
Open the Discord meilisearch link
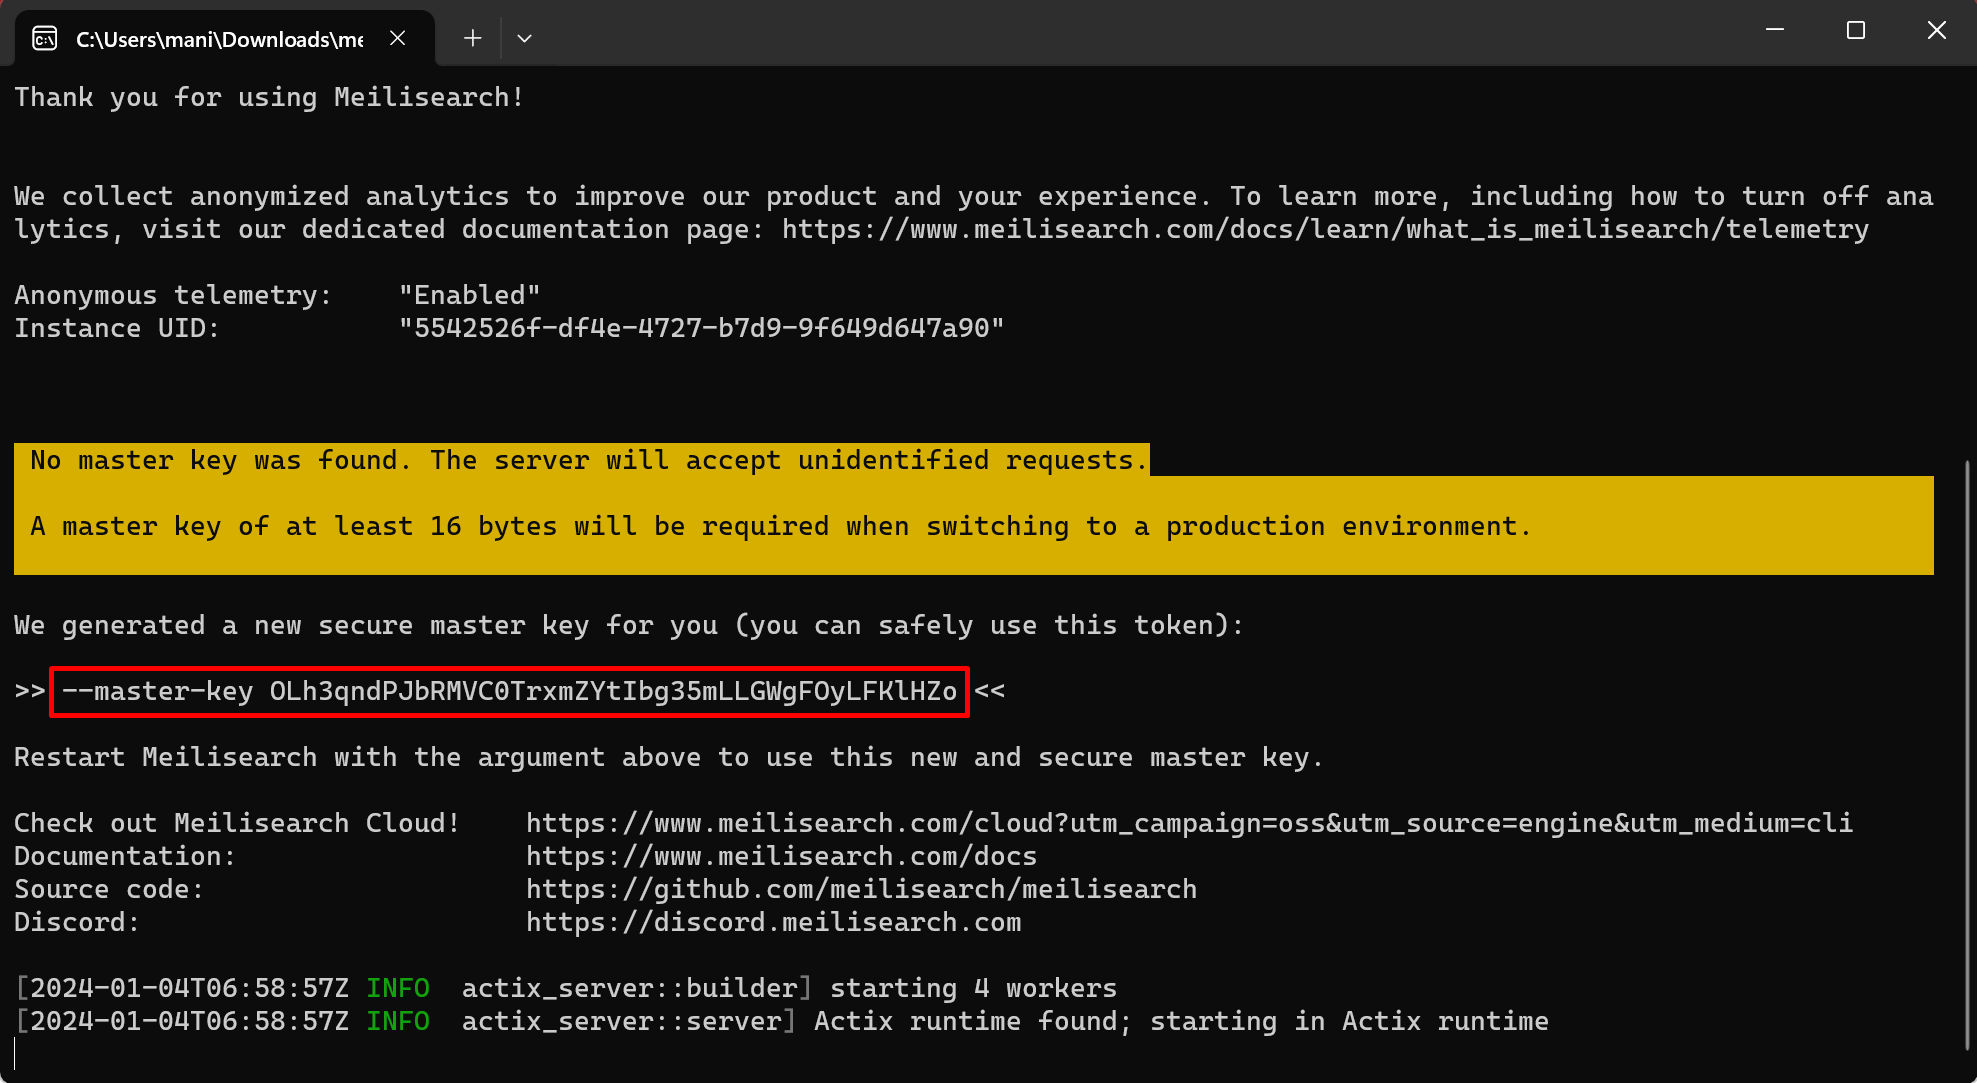773,922
